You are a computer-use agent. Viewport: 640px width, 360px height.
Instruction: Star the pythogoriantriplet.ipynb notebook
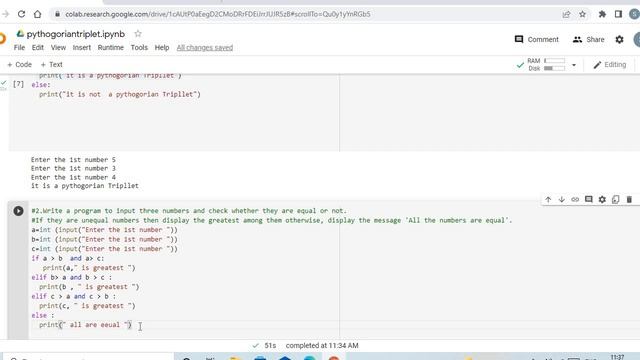[x=138, y=34]
